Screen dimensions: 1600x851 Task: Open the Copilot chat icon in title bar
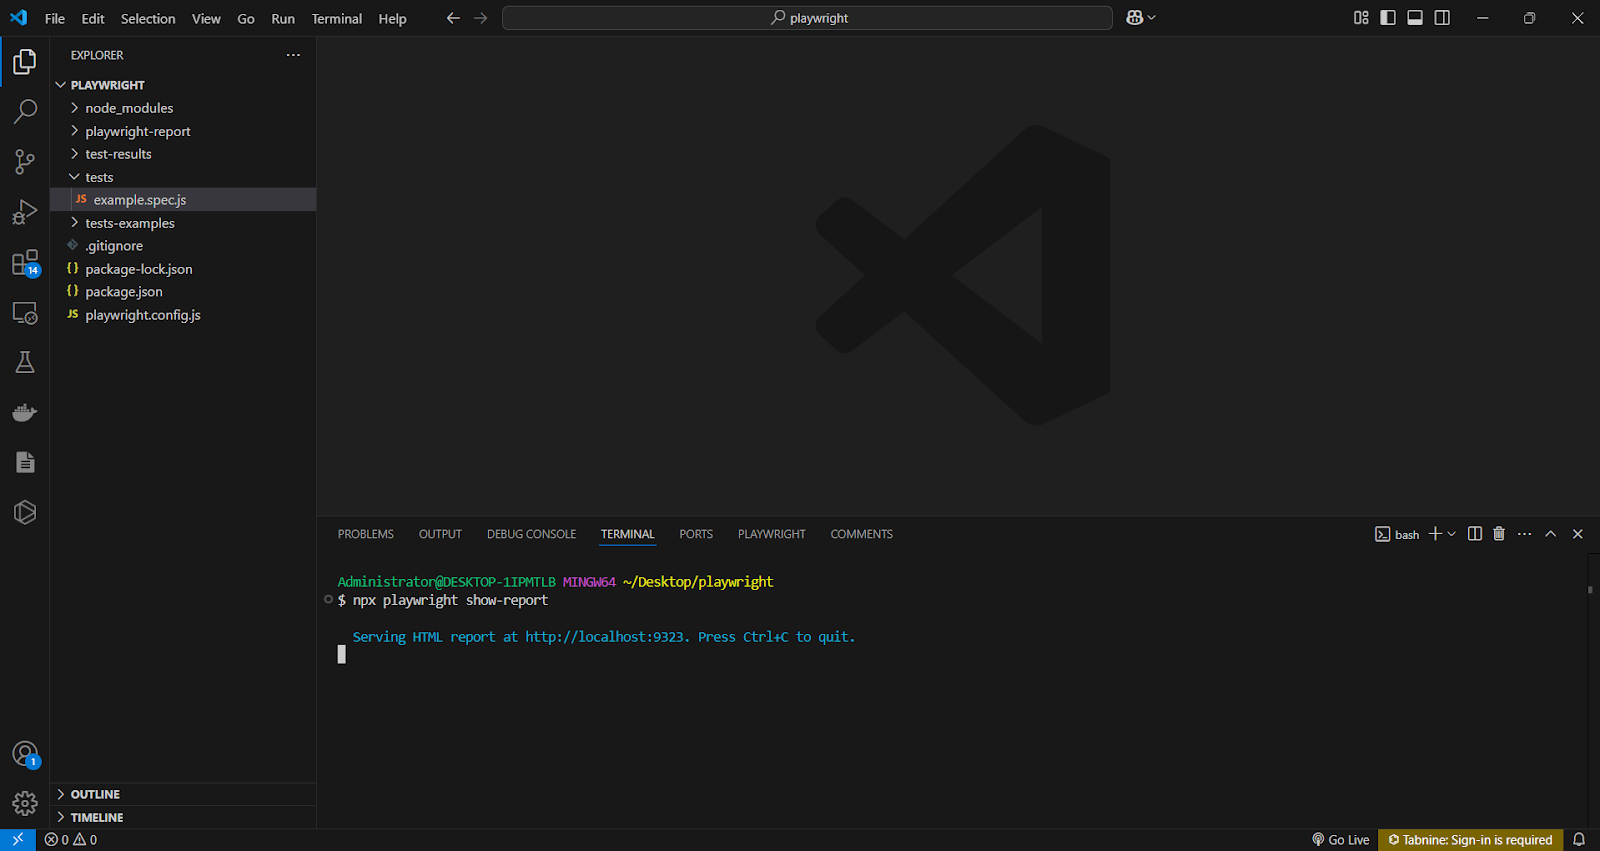click(x=1134, y=18)
